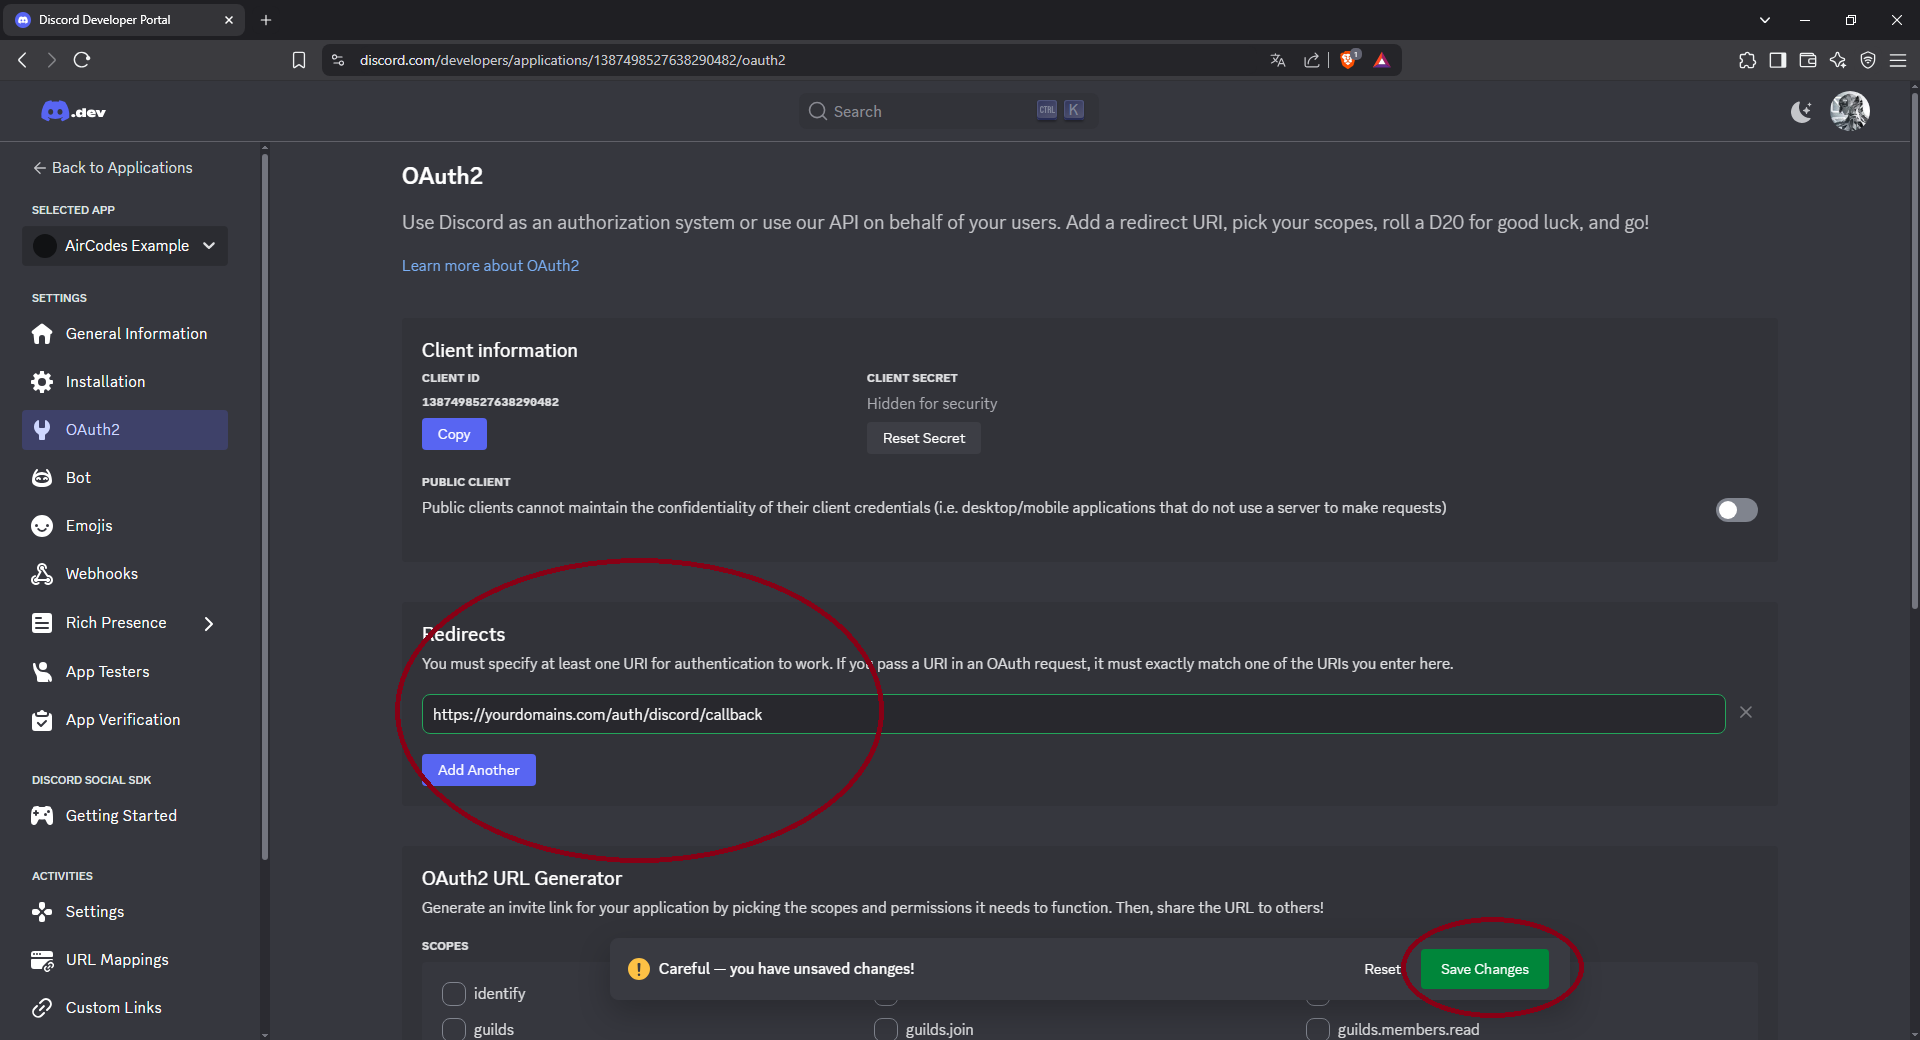Go back in browser history
This screenshot has height=1040, width=1920.
22,60
